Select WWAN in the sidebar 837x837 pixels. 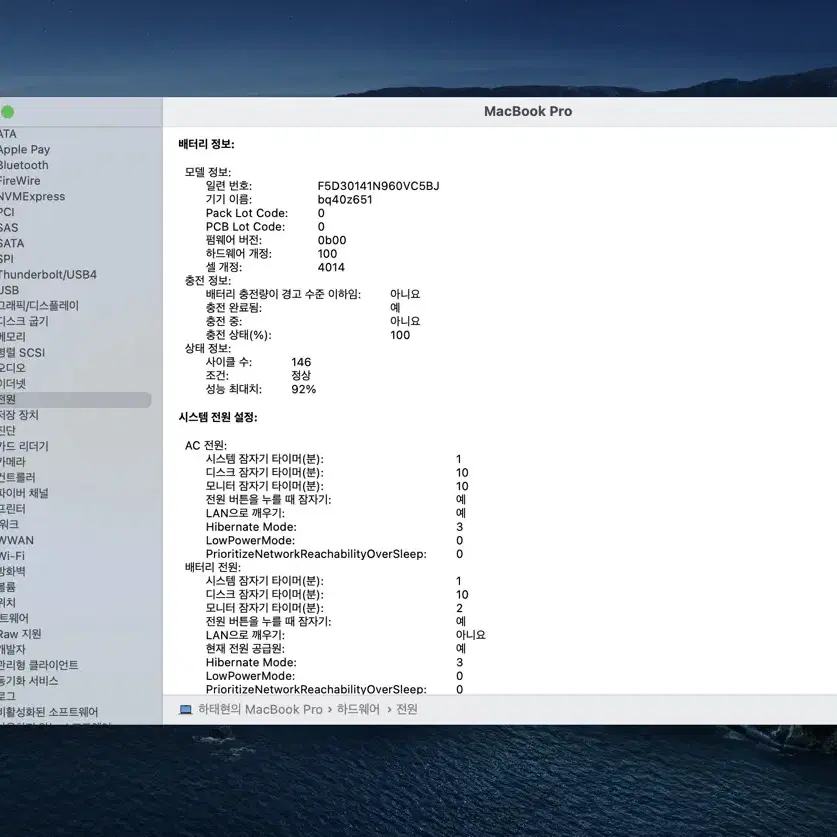point(17,540)
